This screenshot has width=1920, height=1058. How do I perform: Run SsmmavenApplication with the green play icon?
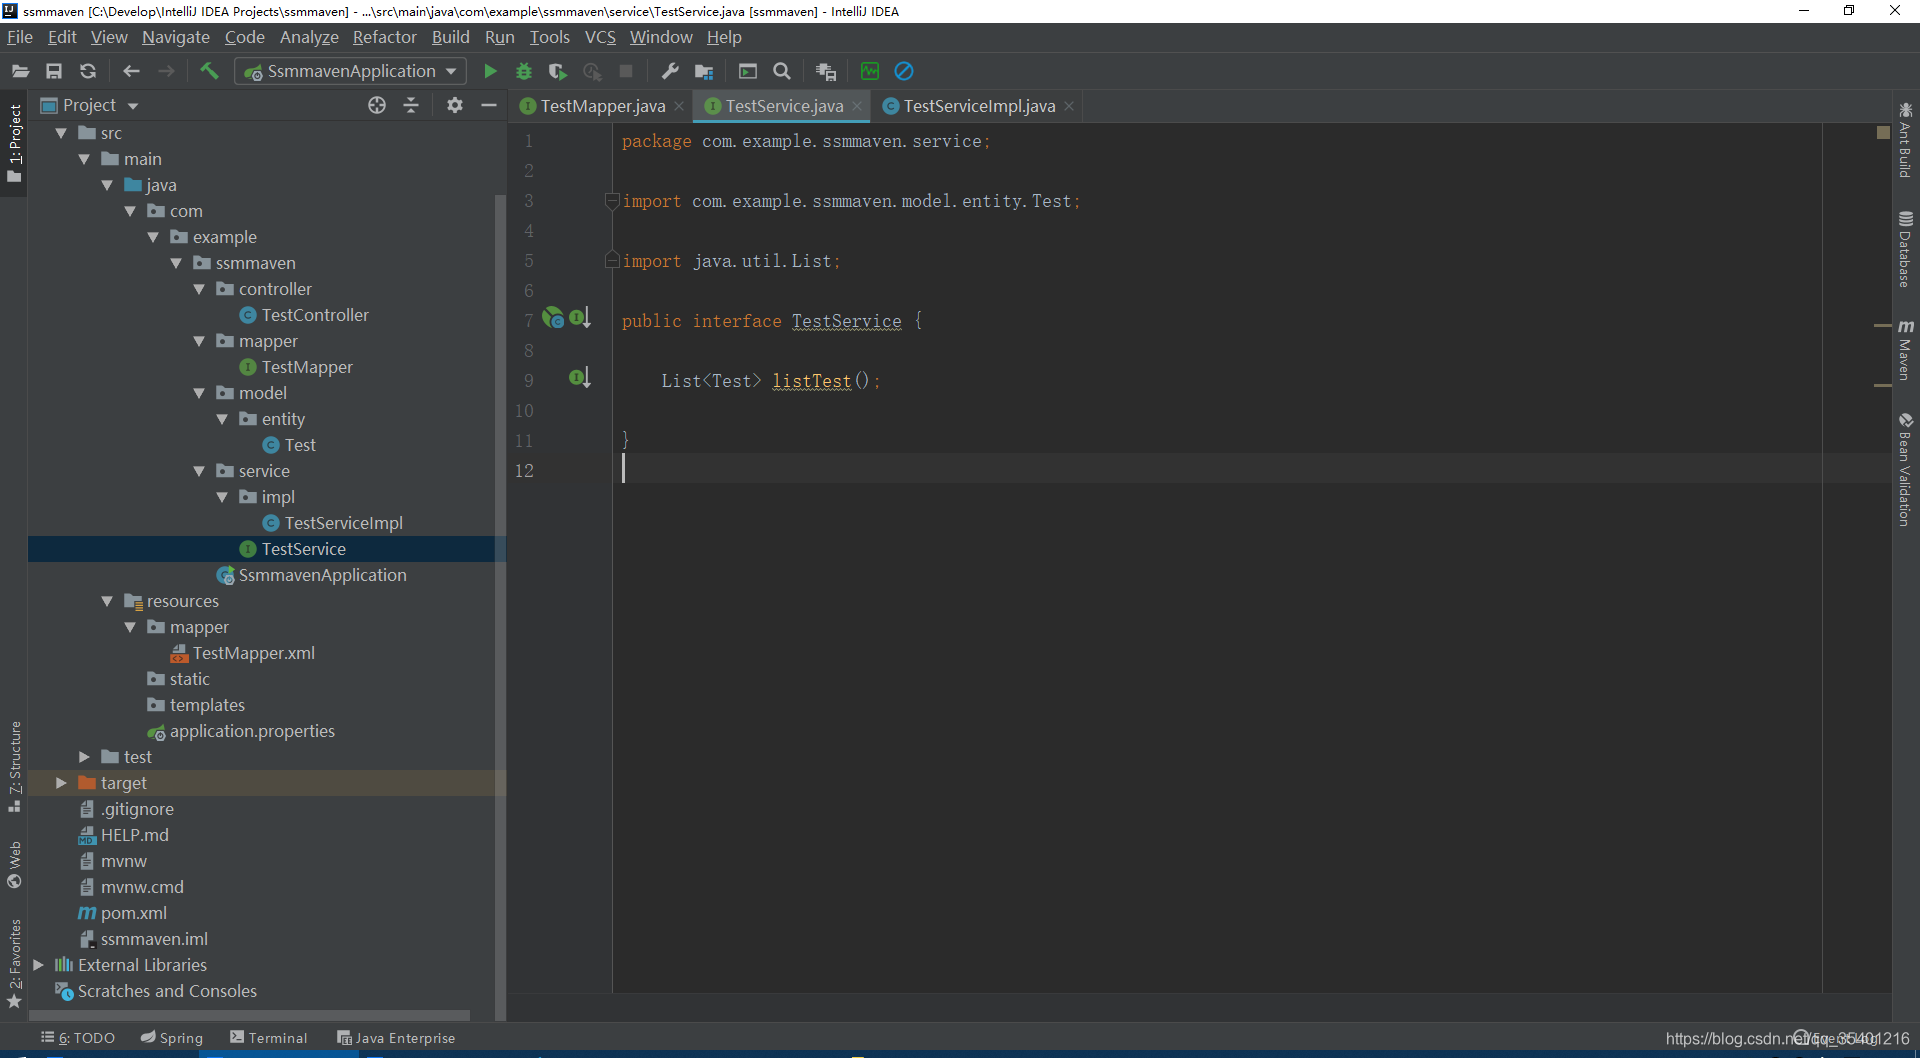coord(490,71)
